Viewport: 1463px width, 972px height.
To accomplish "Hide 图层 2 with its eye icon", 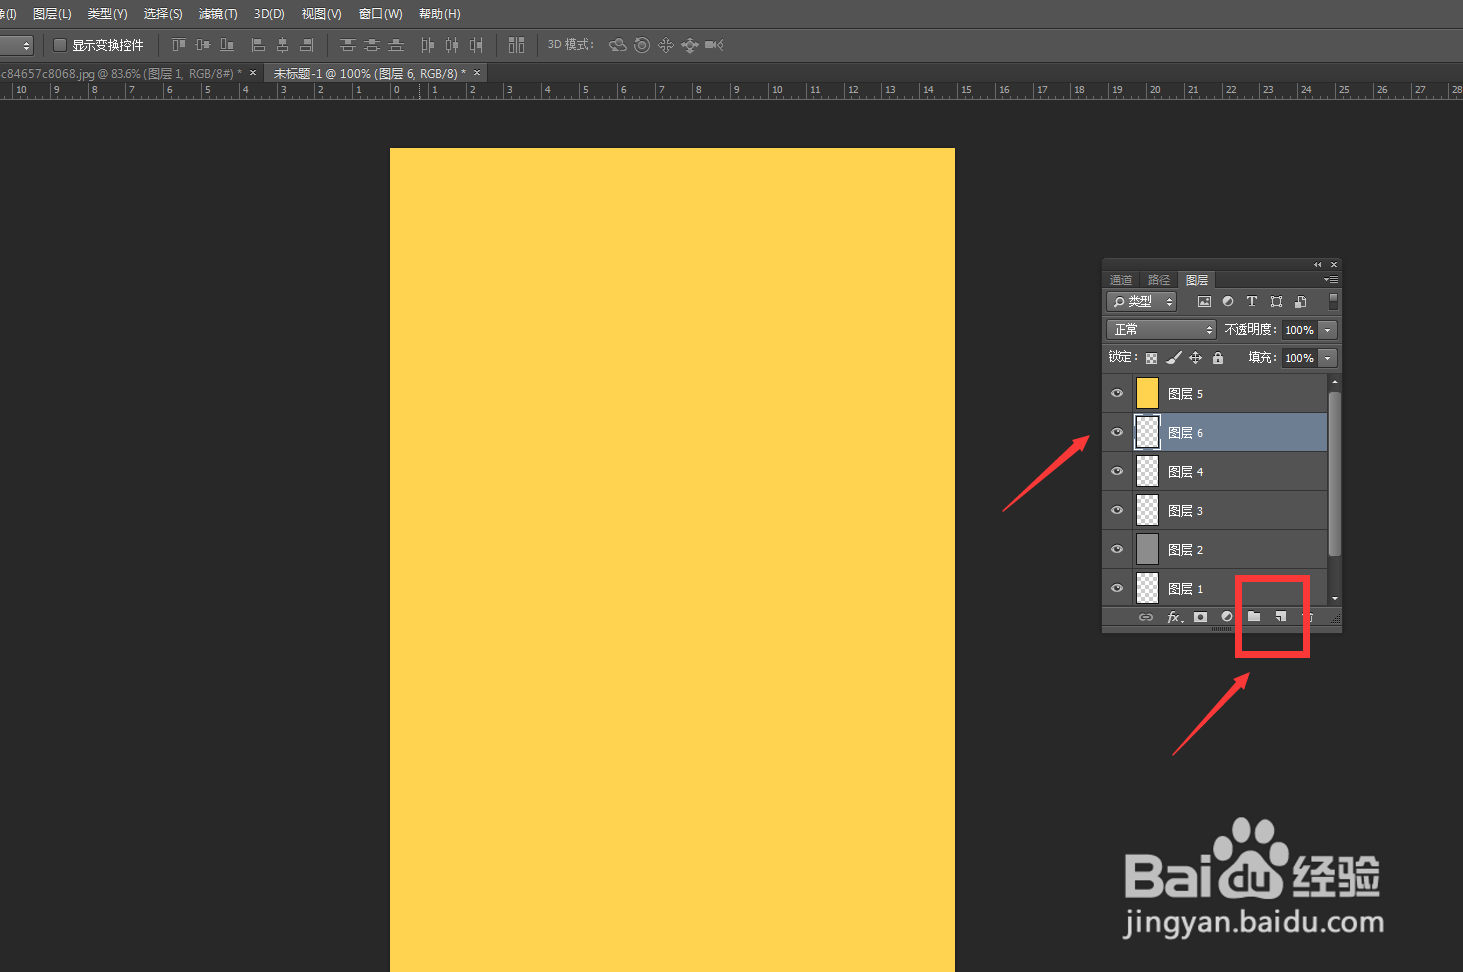I will pos(1117,549).
